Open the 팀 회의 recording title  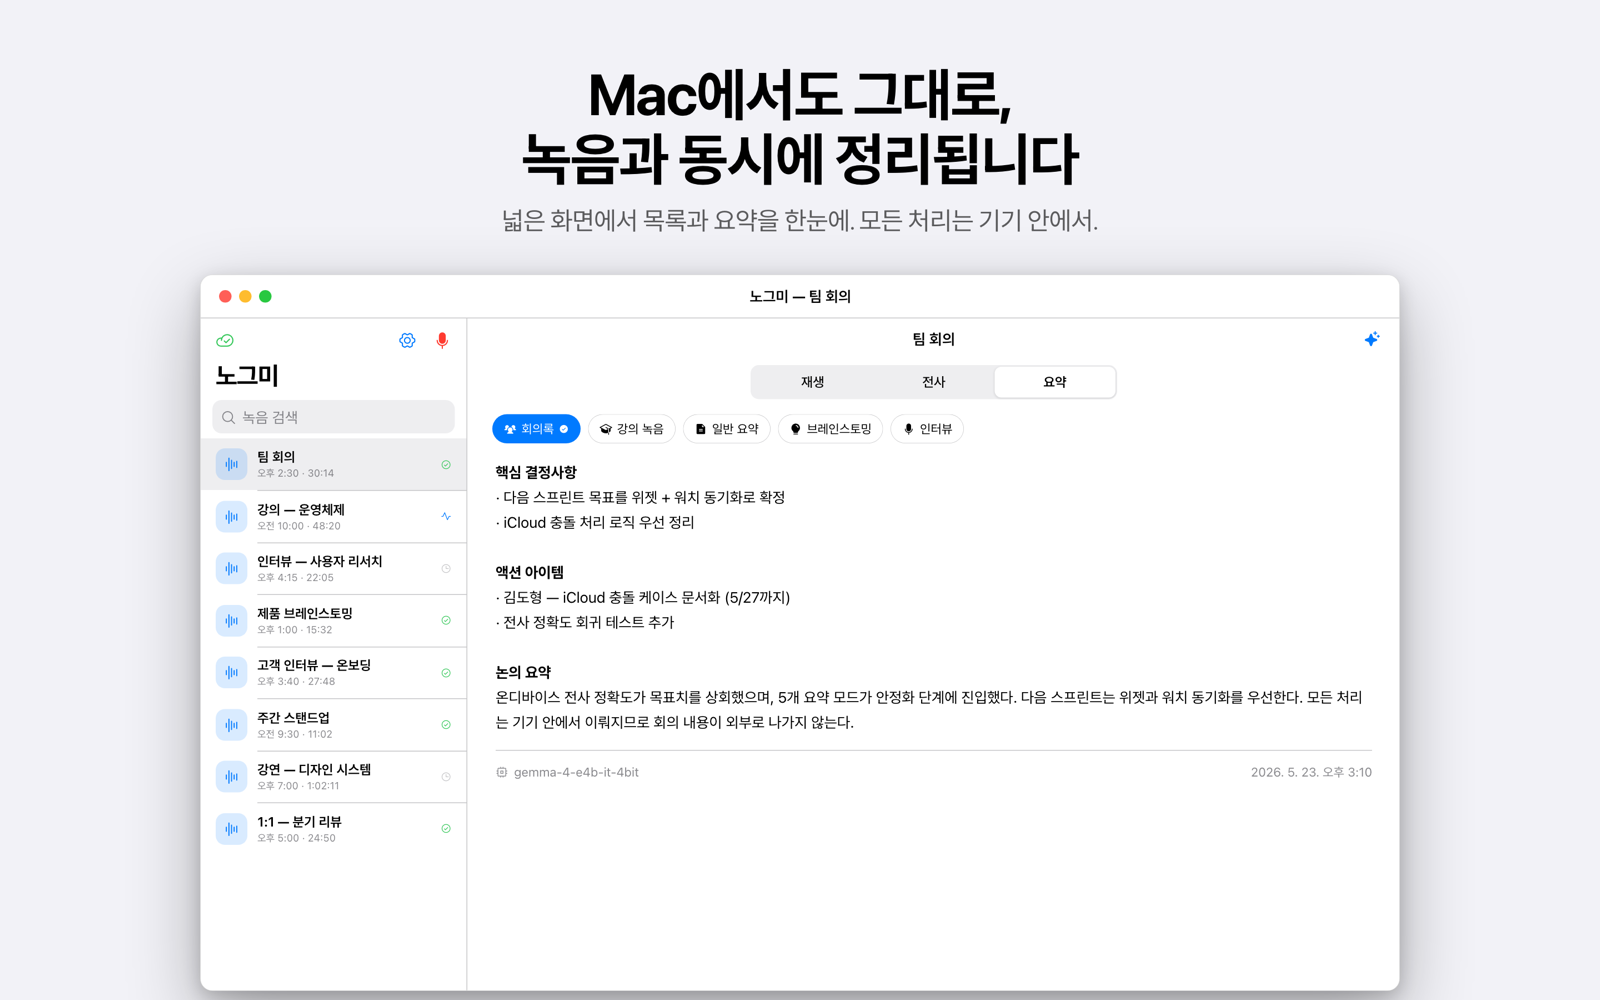point(276,457)
